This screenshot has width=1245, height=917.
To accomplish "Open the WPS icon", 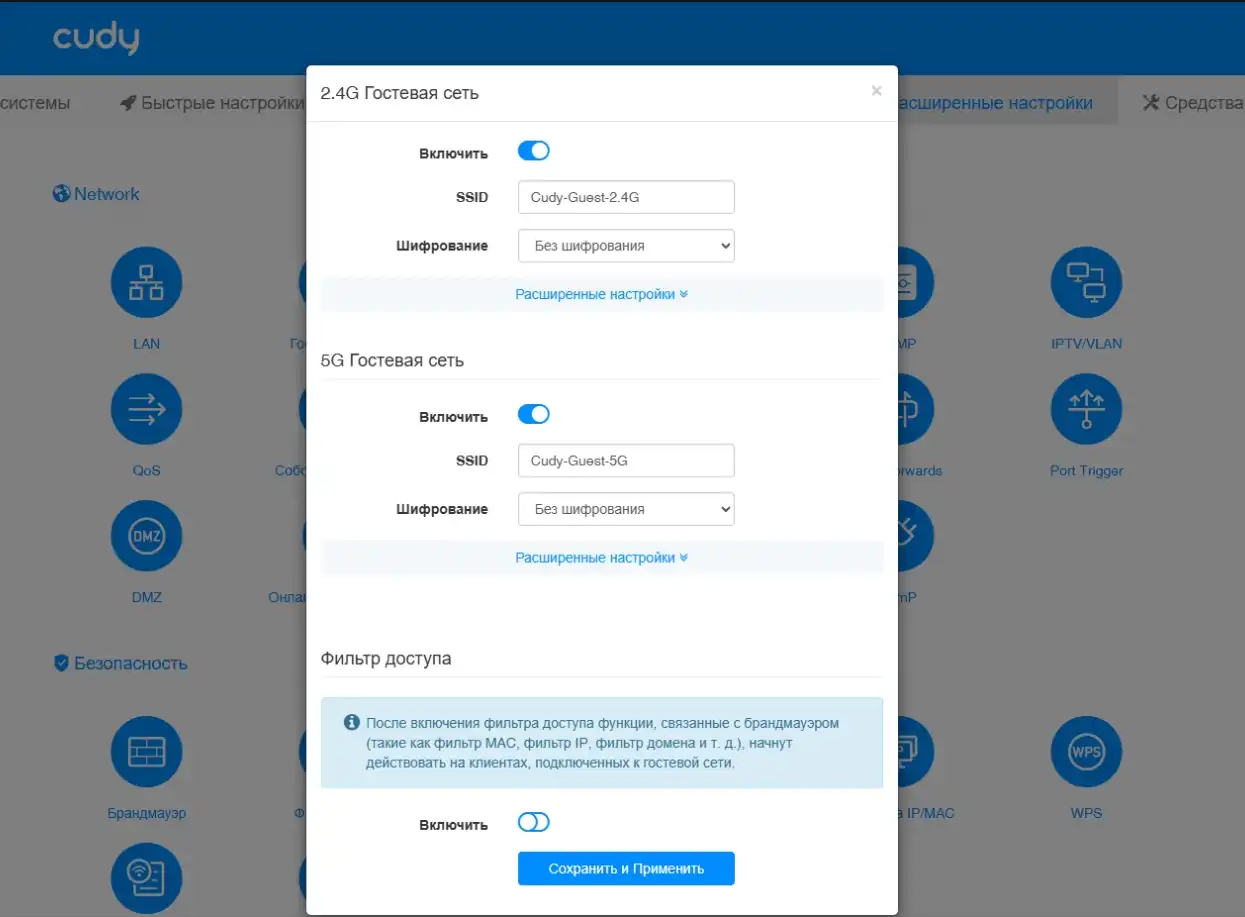I will click(1086, 753).
